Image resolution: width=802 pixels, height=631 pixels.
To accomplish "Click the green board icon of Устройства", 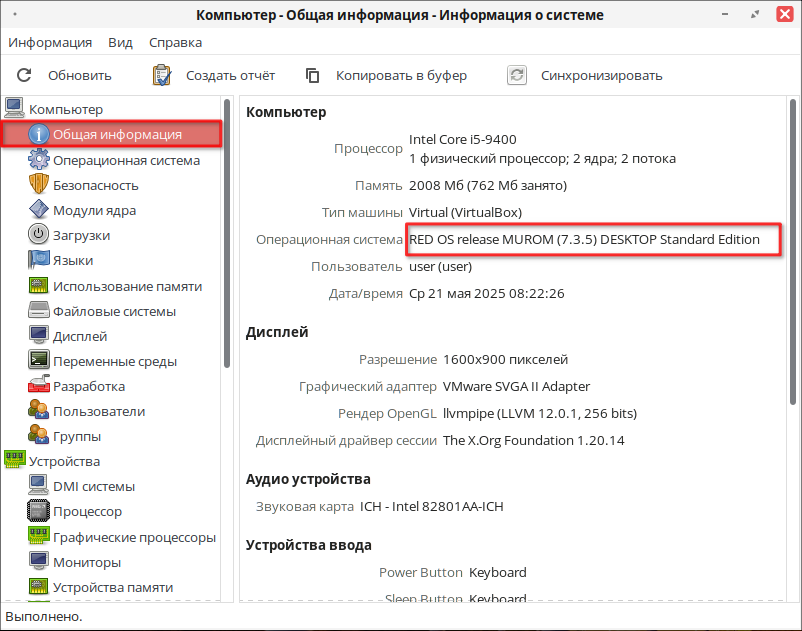I will pos(14,460).
